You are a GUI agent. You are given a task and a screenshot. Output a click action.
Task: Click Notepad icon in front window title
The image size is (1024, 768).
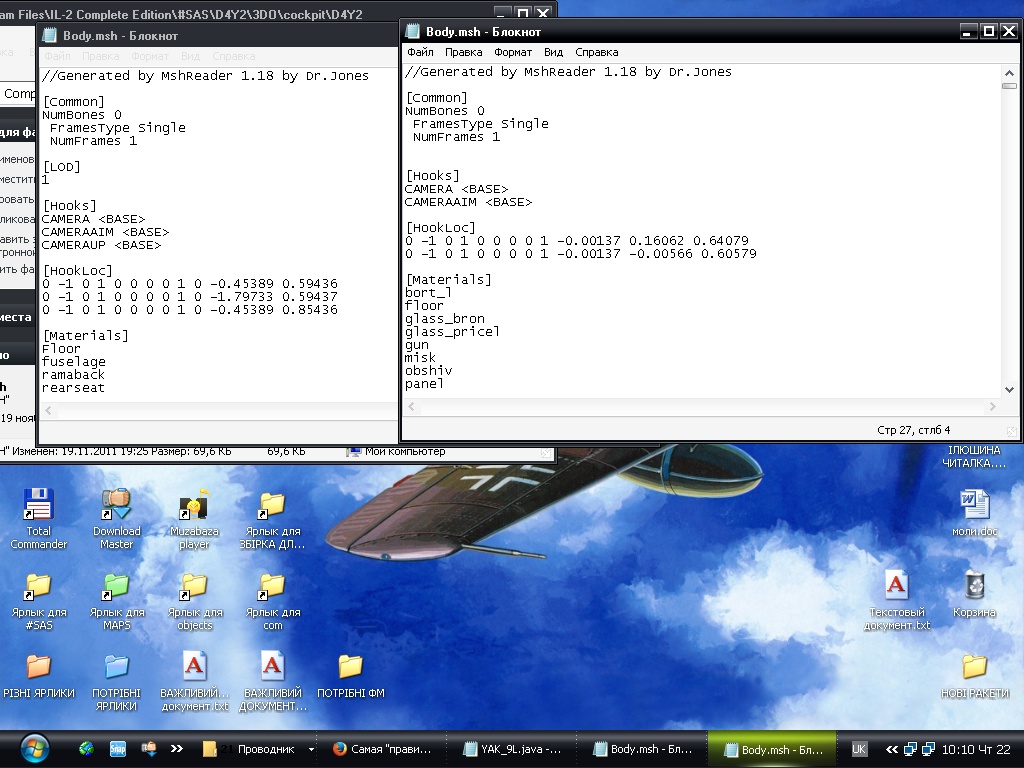pyautogui.click(x=412, y=31)
